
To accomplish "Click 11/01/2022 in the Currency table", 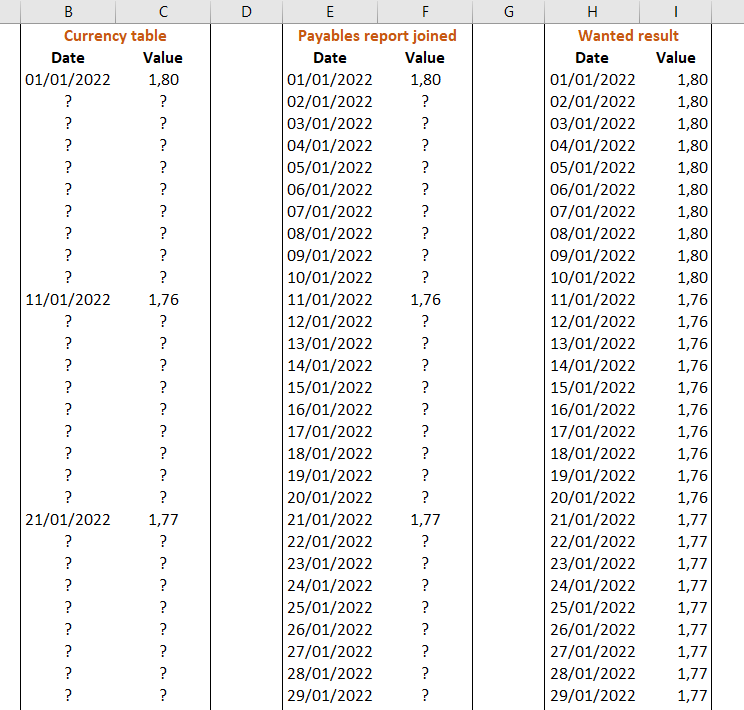I will [68, 300].
